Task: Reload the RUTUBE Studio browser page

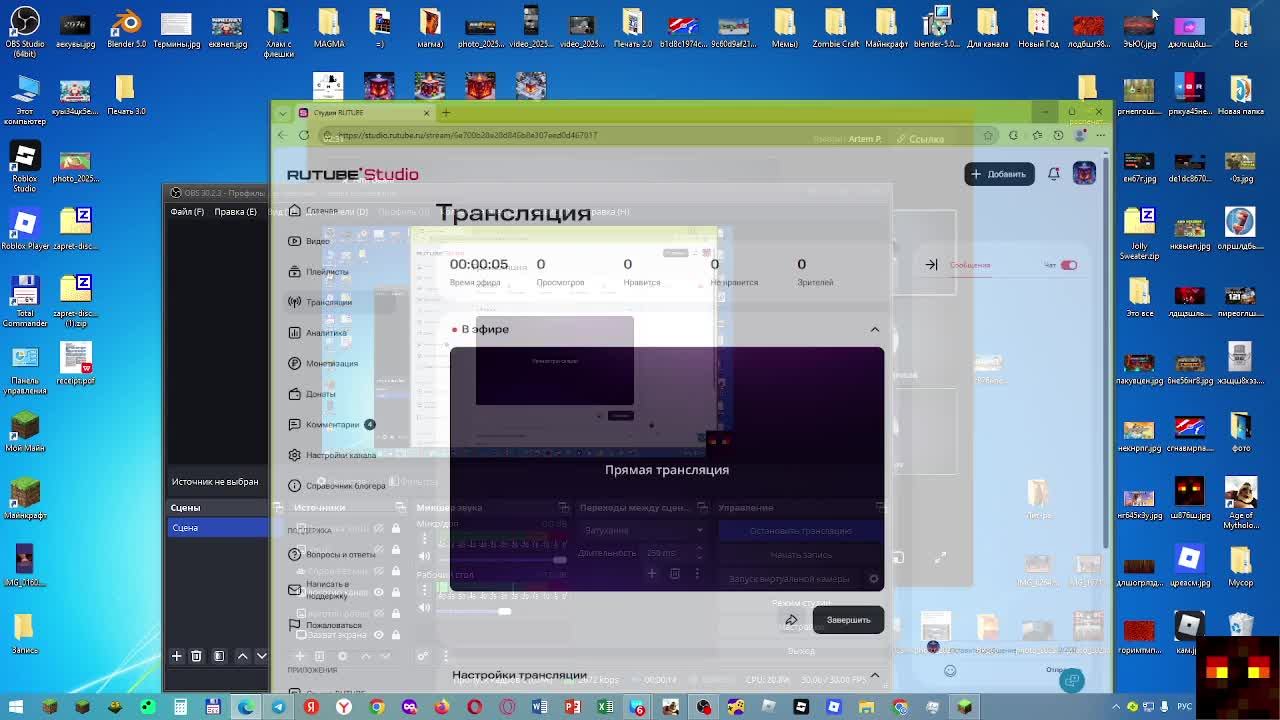Action: click(x=304, y=135)
